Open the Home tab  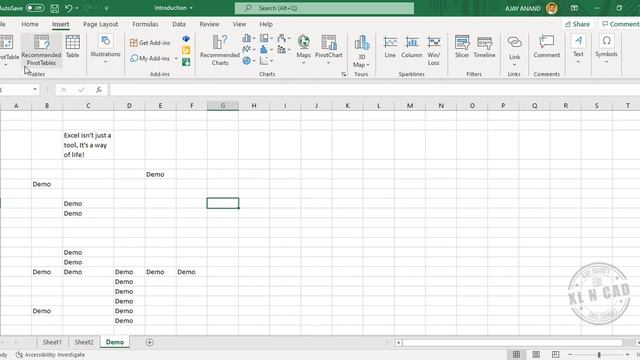(30, 24)
